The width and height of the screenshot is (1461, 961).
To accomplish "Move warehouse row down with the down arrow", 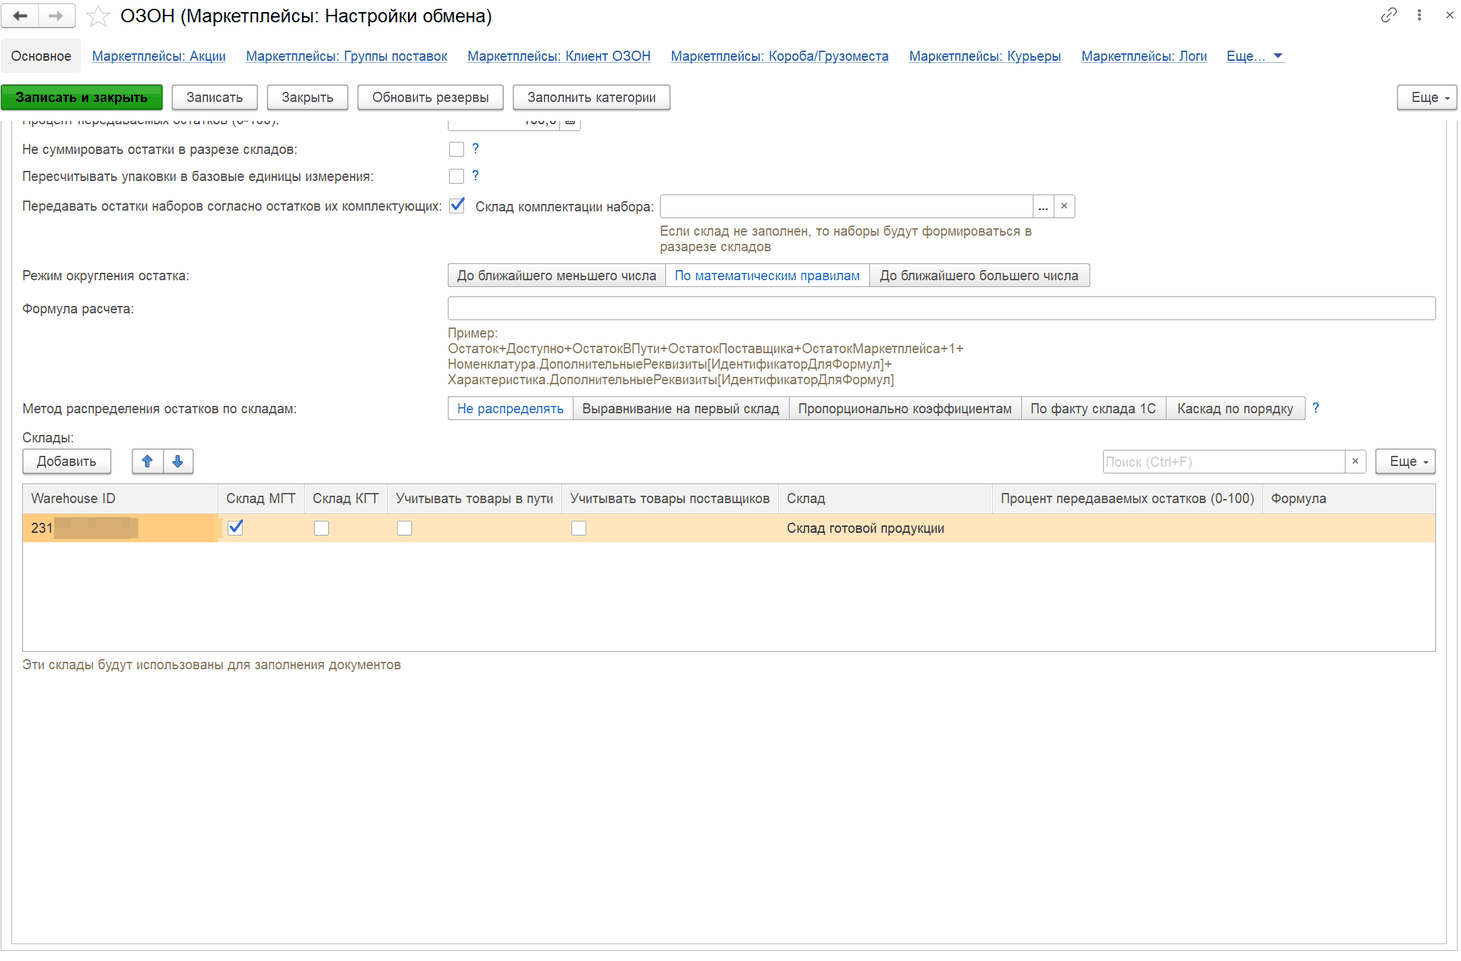I will coord(178,461).
